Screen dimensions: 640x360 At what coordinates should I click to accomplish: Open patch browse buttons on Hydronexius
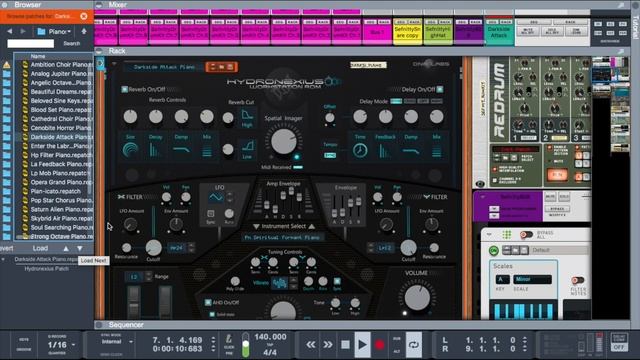(x=222, y=67)
